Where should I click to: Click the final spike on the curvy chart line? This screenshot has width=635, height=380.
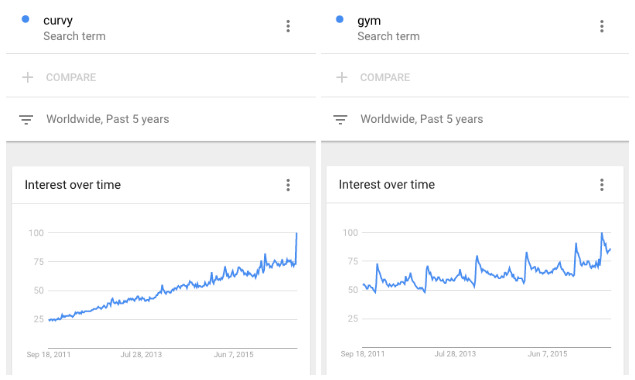click(296, 234)
